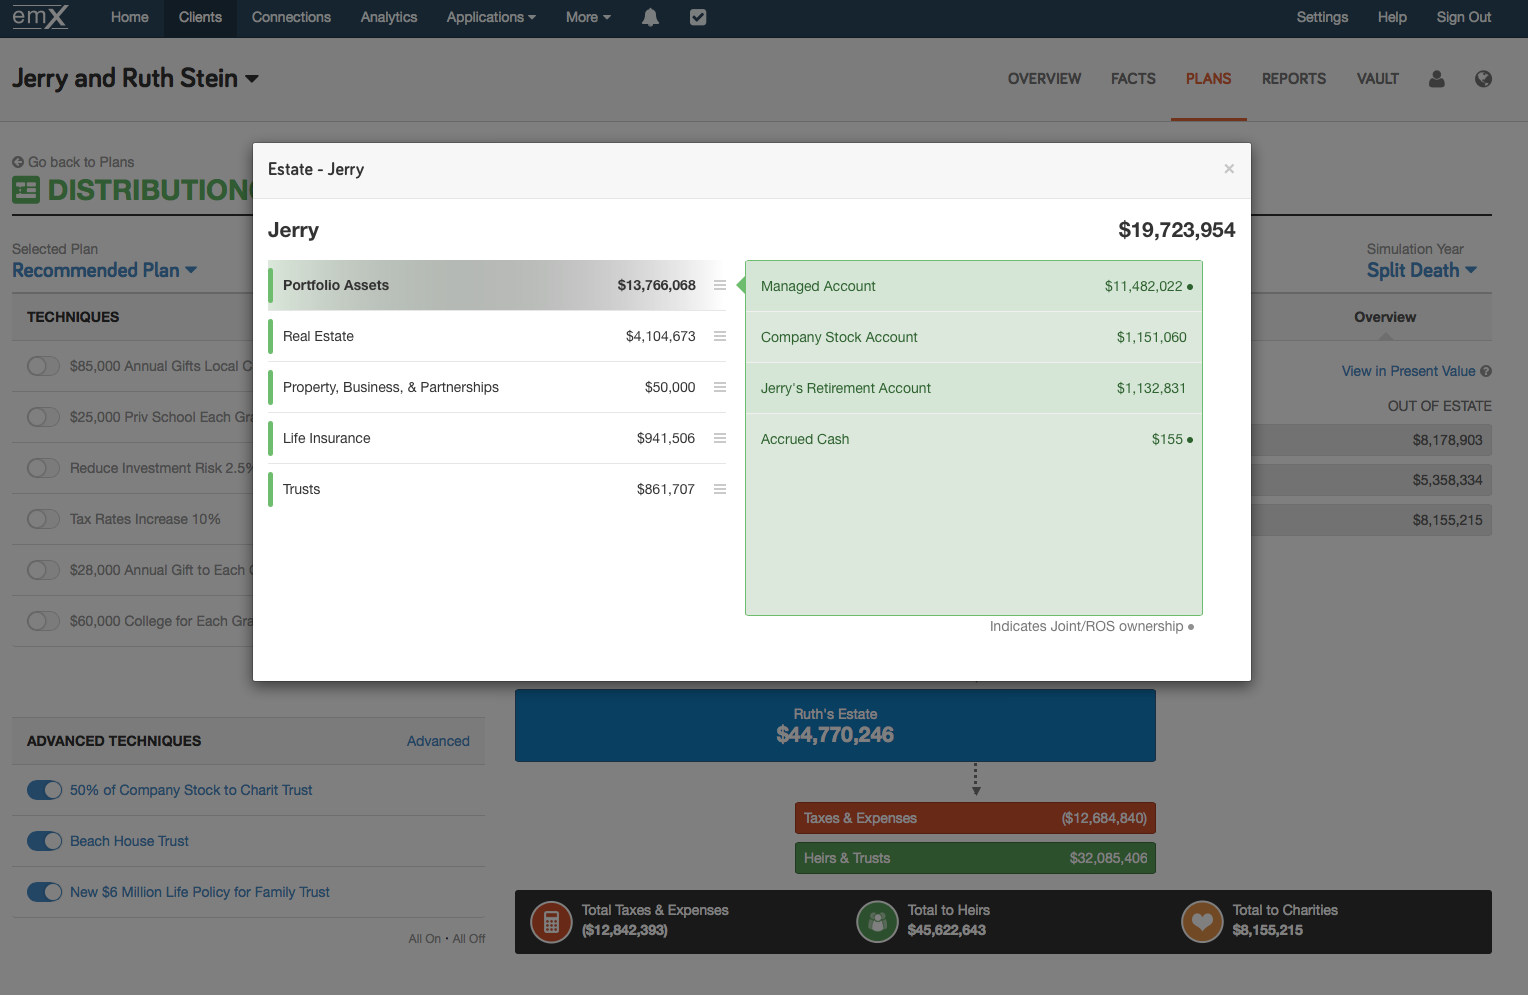Viewport: 1528px width, 995px height.
Task: Click the Total Taxes & Expenses calculator icon
Action: coord(551,922)
